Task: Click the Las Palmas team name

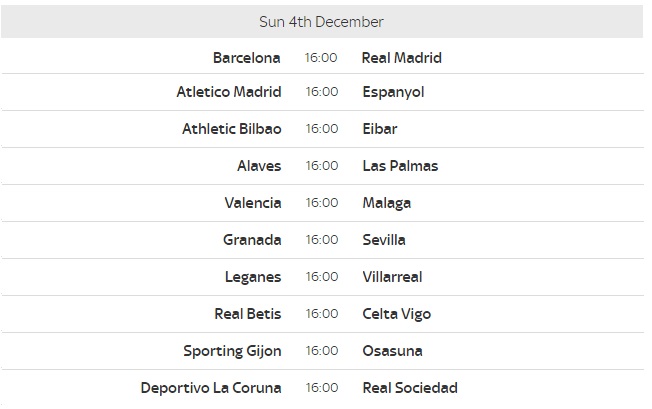Action: [400, 166]
